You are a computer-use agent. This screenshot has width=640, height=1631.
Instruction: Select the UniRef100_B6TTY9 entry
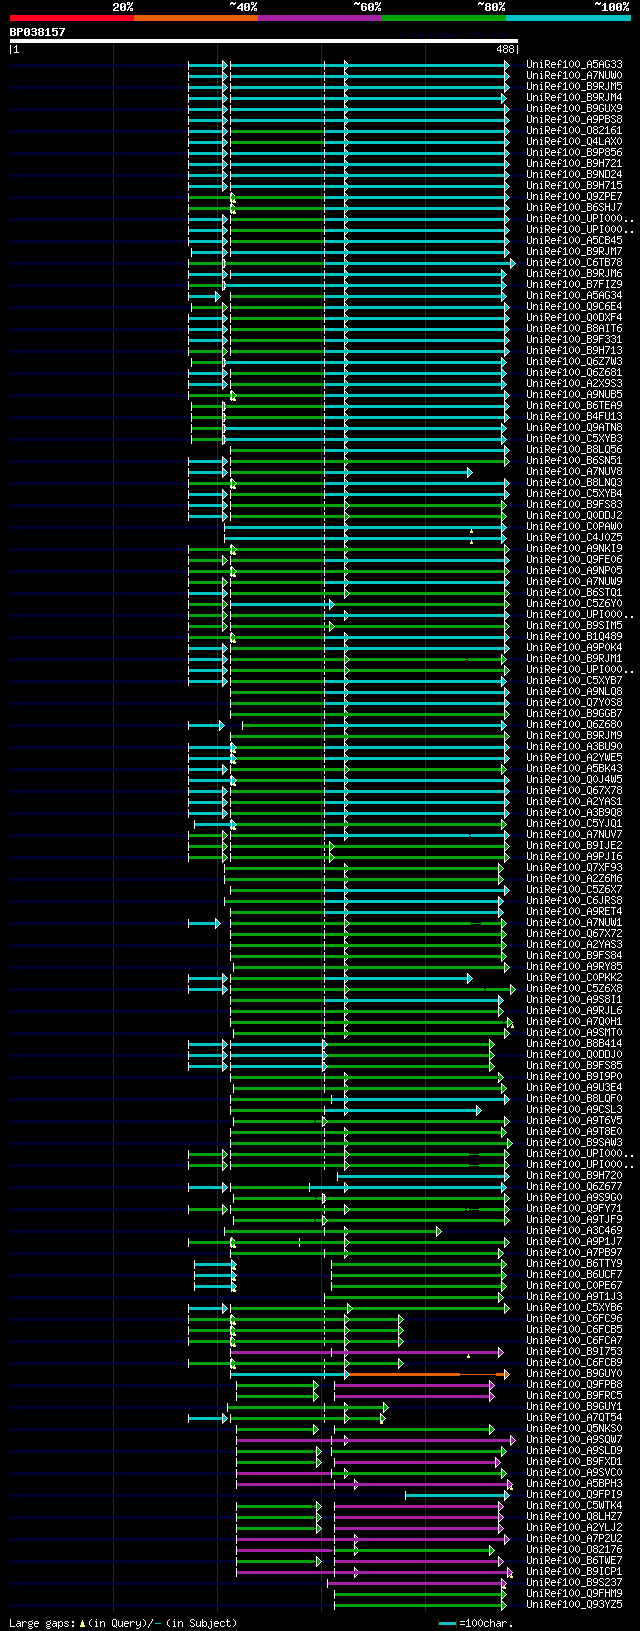(574, 1263)
